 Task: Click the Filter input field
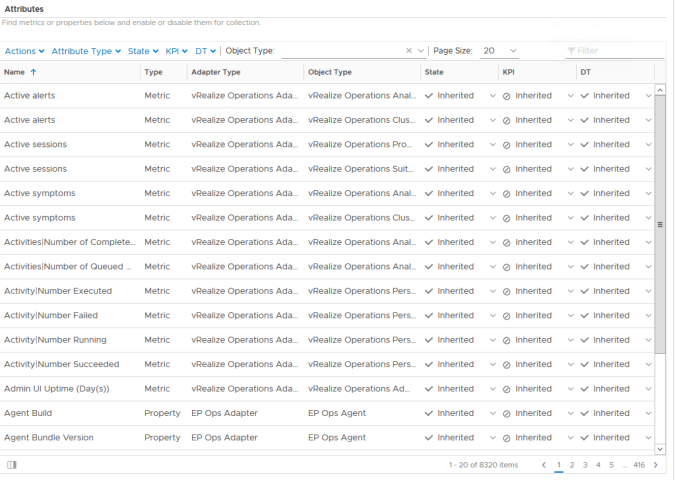[615, 51]
